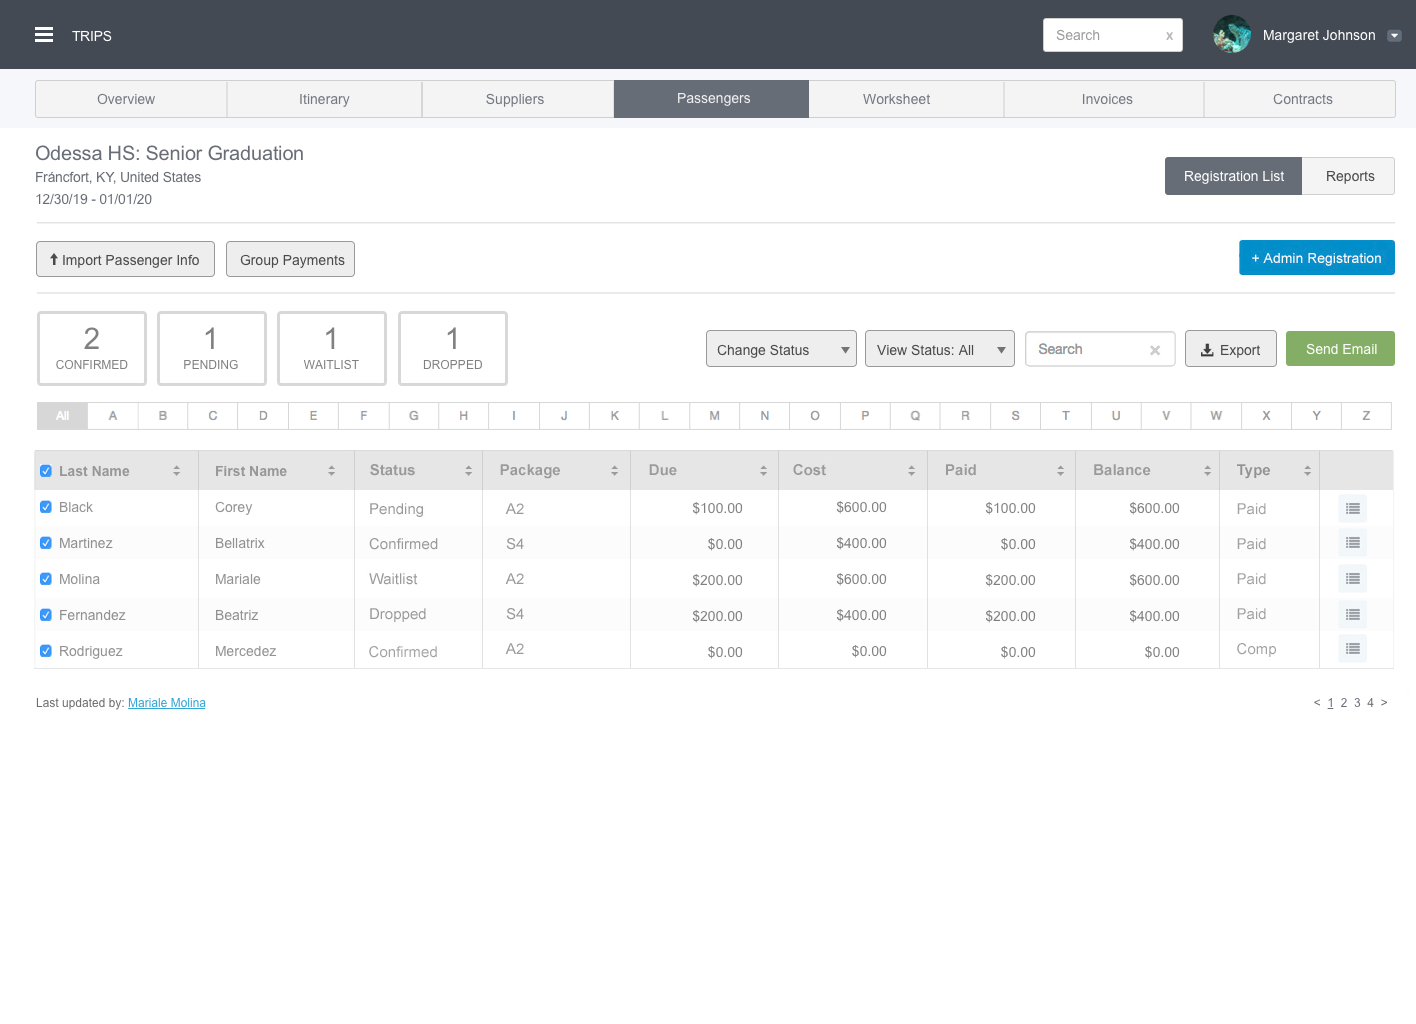Sort by Cost column arrows
The height and width of the screenshot is (1024, 1416).
point(911,471)
